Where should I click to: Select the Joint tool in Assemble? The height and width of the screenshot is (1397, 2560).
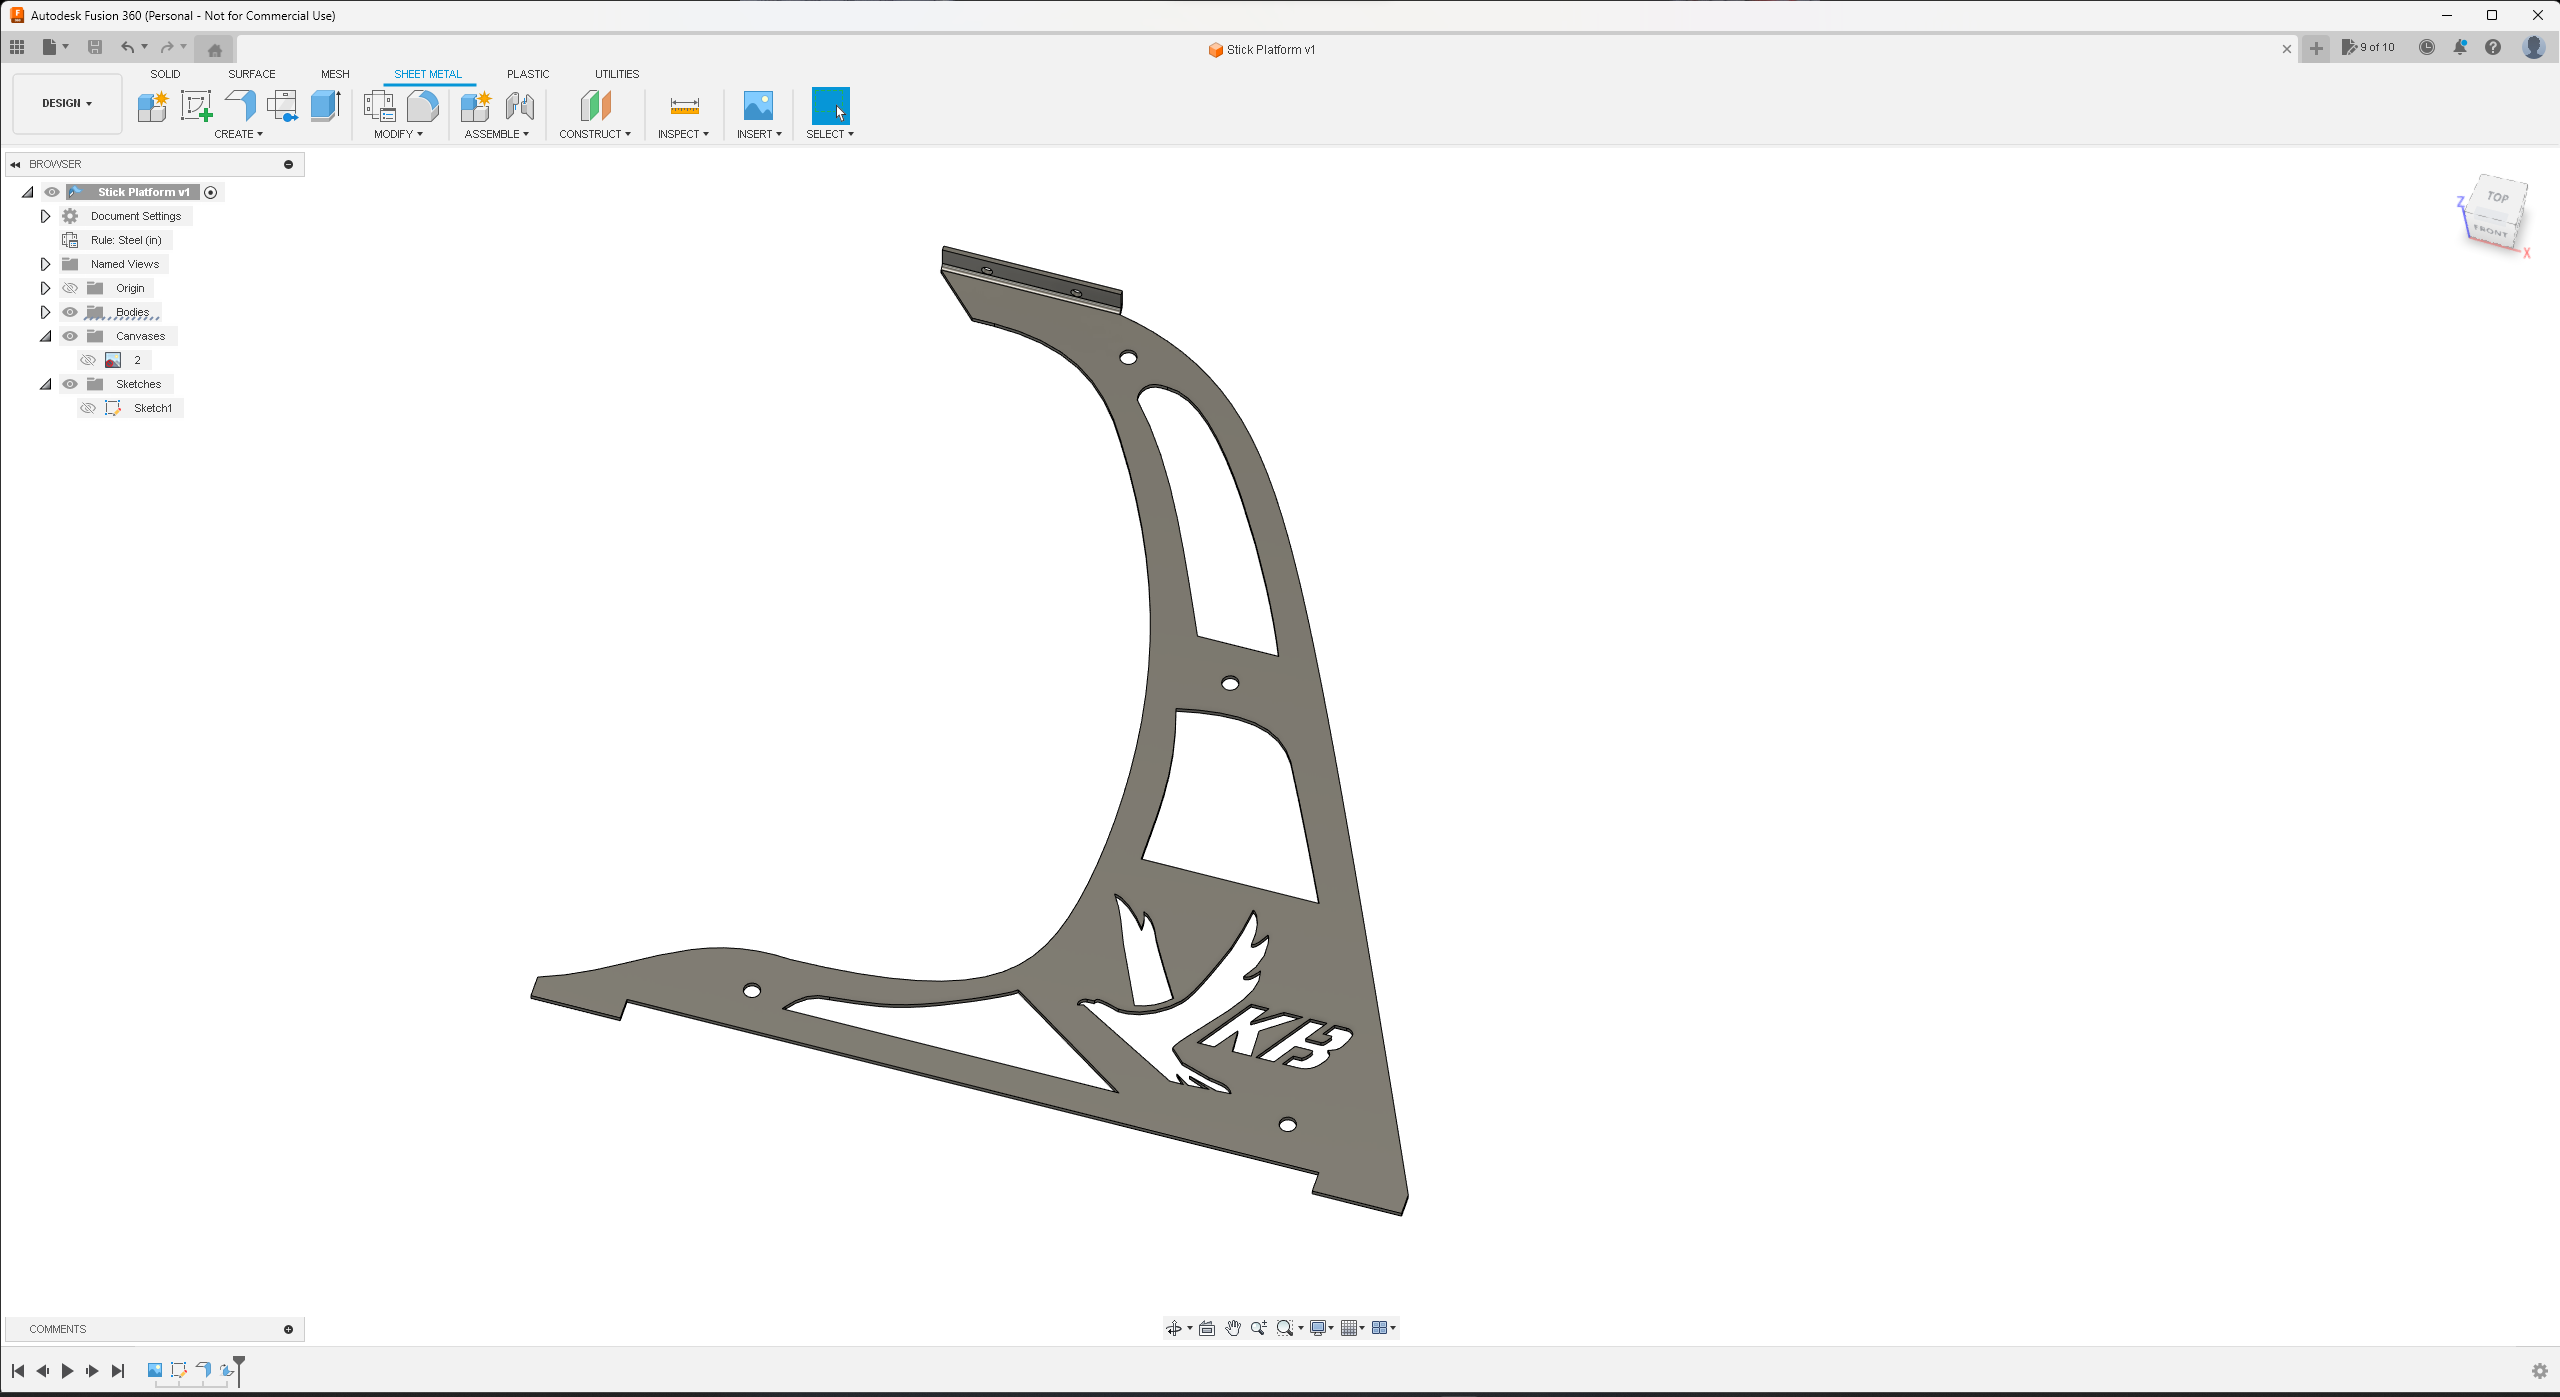pos(519,106)
